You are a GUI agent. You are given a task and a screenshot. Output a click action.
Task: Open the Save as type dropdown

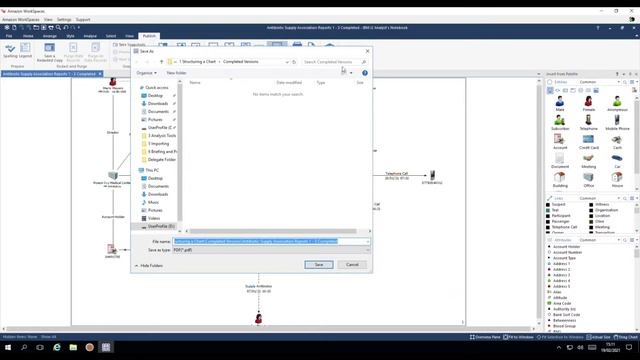tap(367, 250)
